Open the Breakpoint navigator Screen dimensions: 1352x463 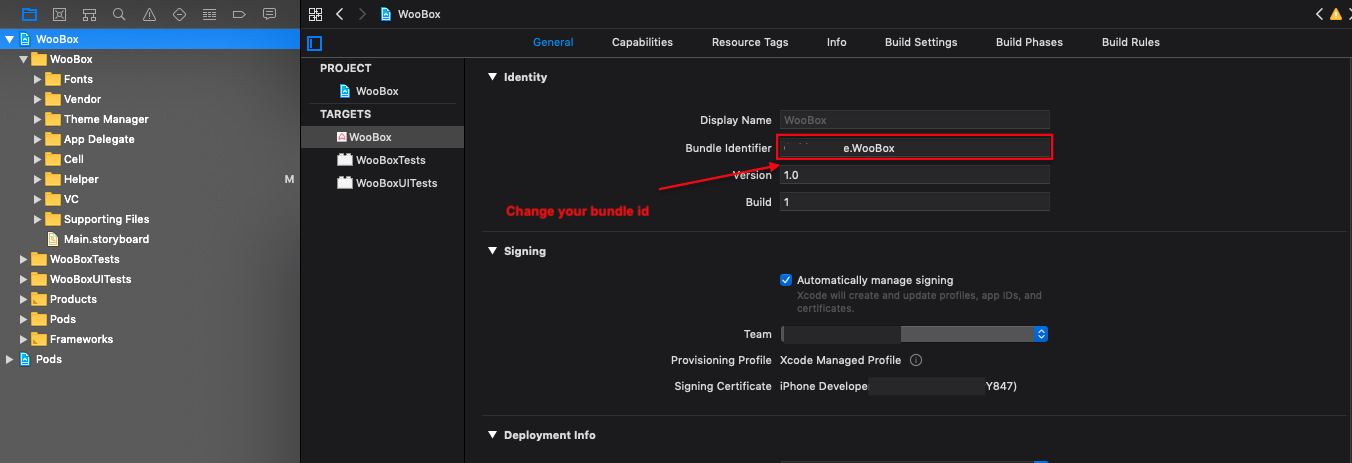(239, 14)
